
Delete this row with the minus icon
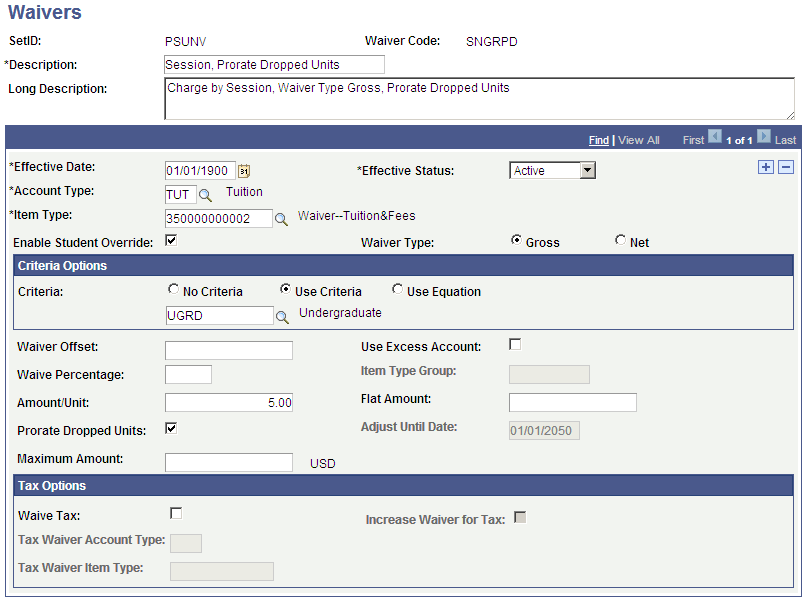(x=786, y=167)
